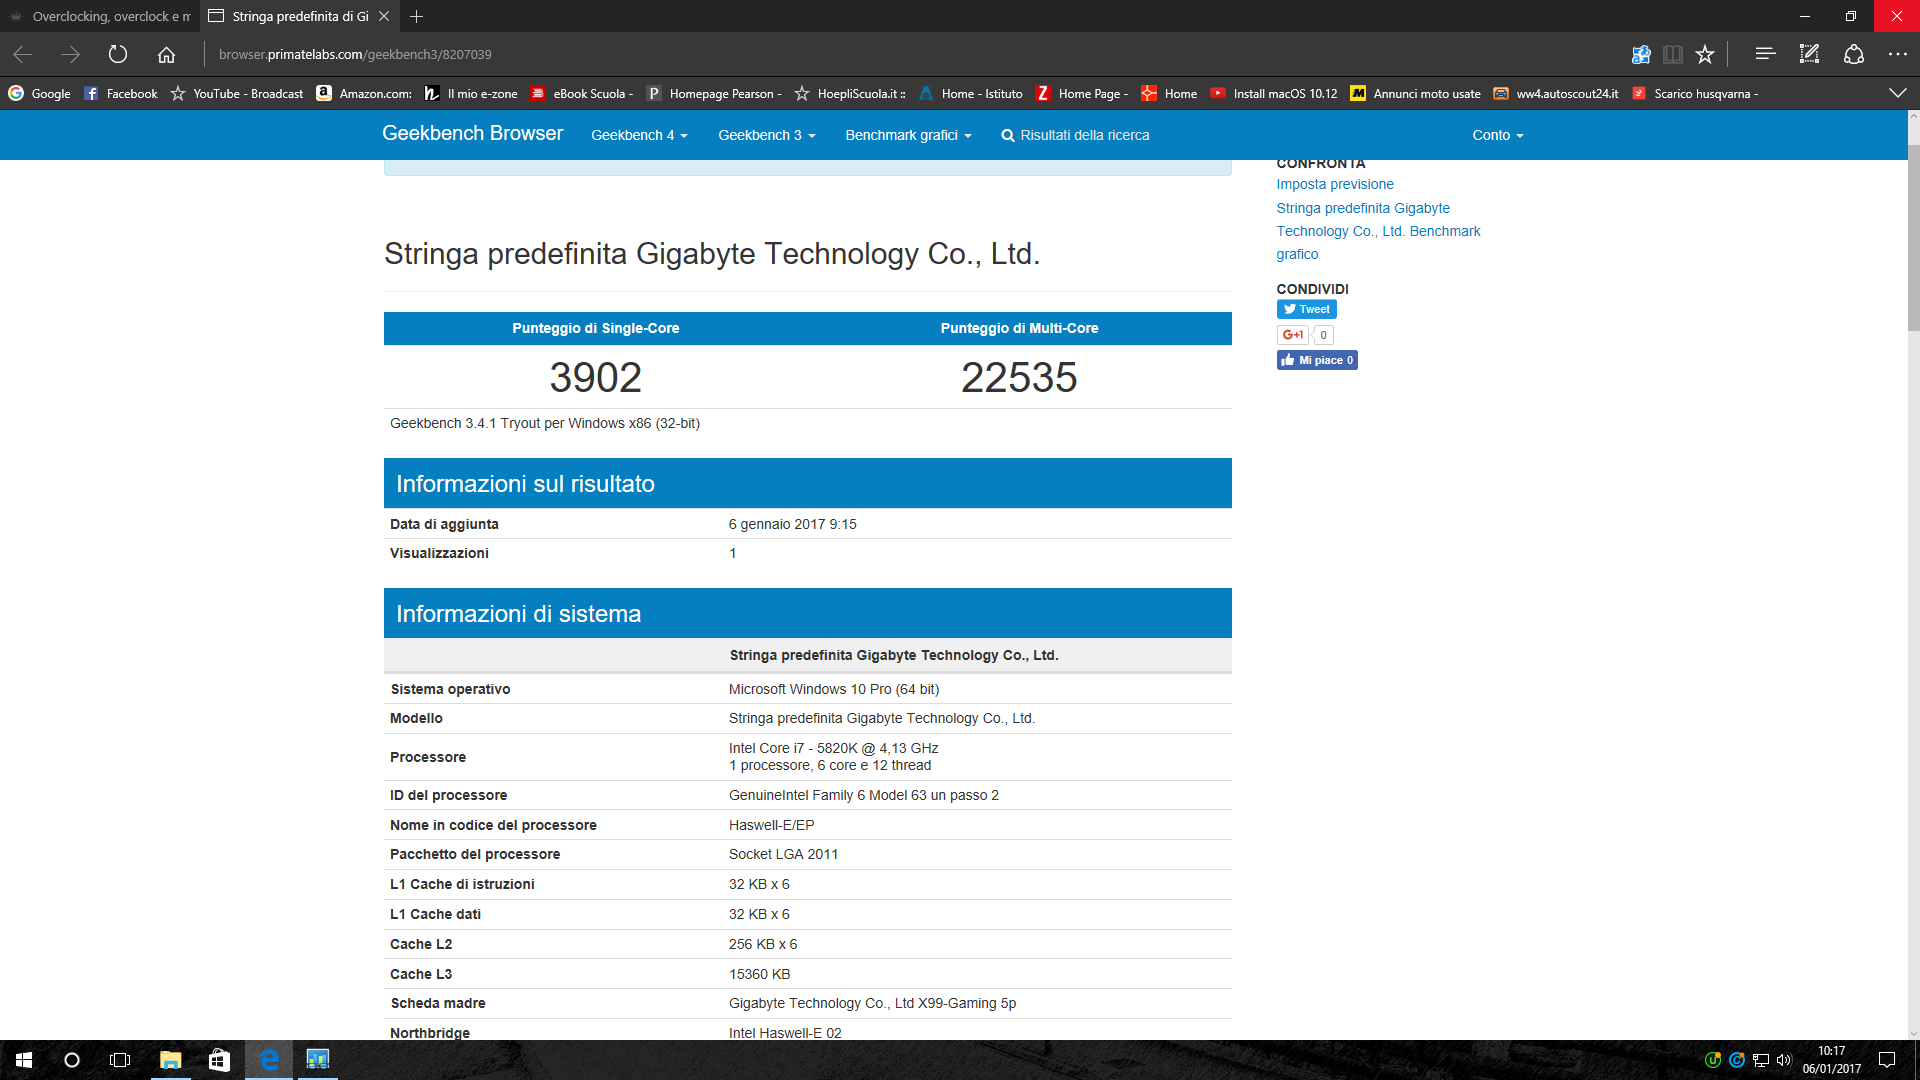
Task: Expand the Benchmark grafici dropdown
Action: point(908,135)
